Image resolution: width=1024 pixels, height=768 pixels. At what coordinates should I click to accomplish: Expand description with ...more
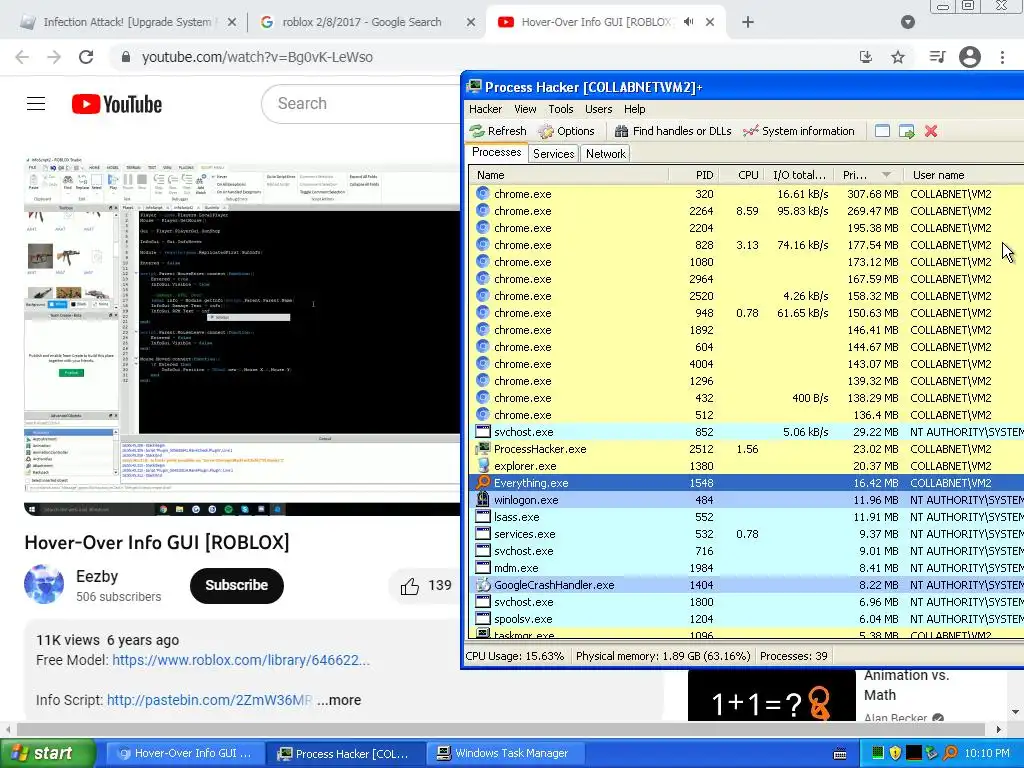coord(339,700)
